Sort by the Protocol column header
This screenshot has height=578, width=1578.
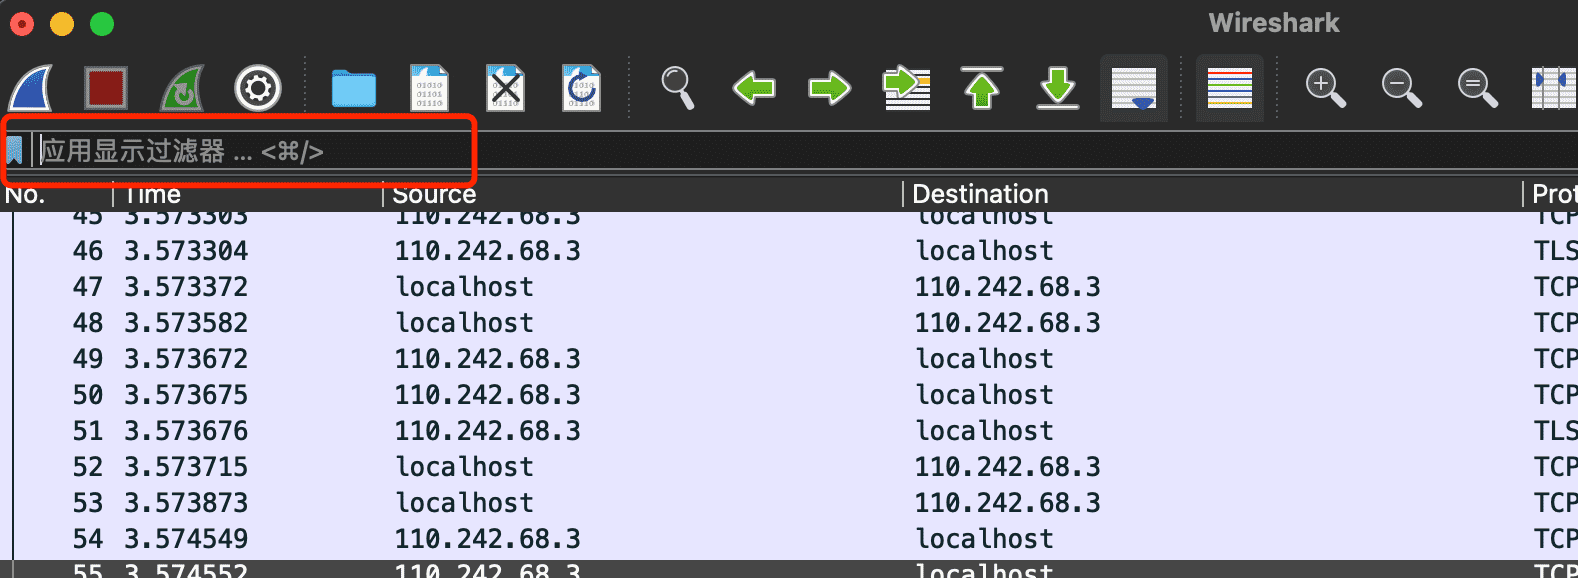[1552, 194]
